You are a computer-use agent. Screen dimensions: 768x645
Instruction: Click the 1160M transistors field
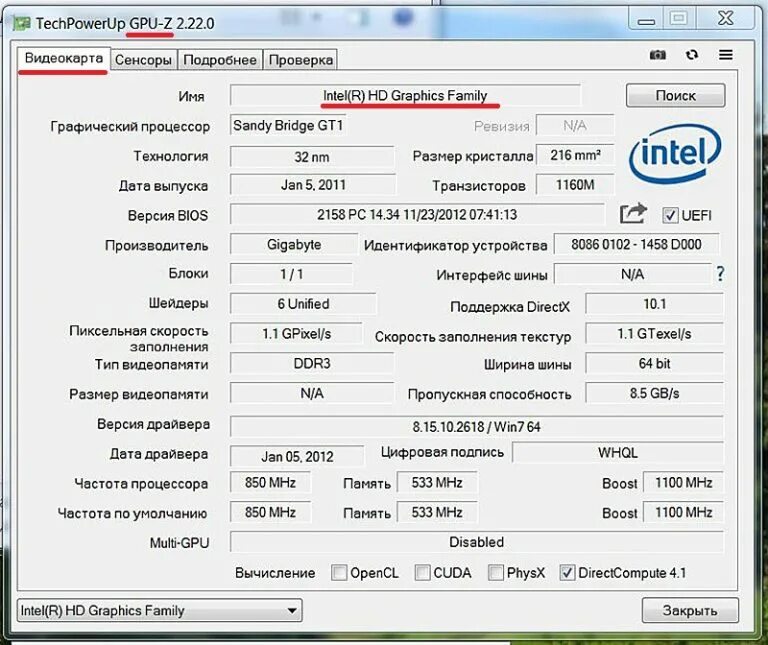coord(575,185)
